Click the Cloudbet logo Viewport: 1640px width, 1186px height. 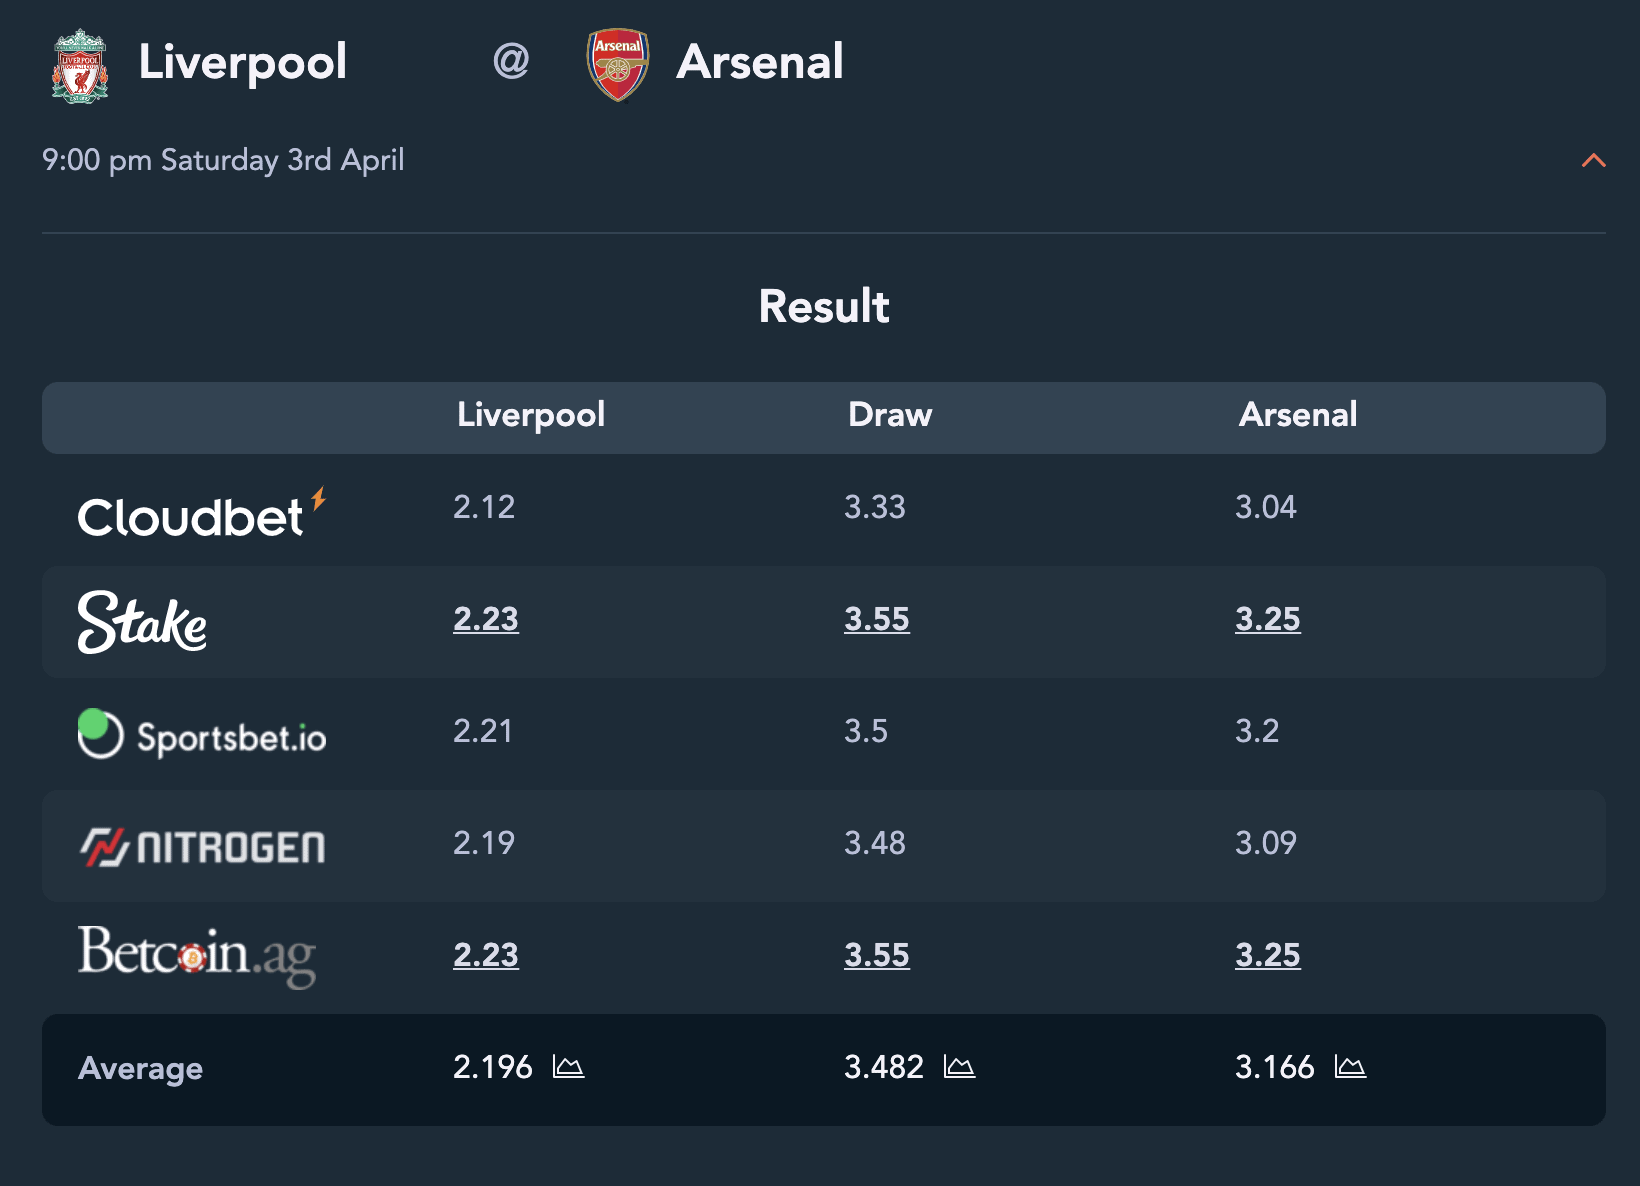(x=202, y=514)
